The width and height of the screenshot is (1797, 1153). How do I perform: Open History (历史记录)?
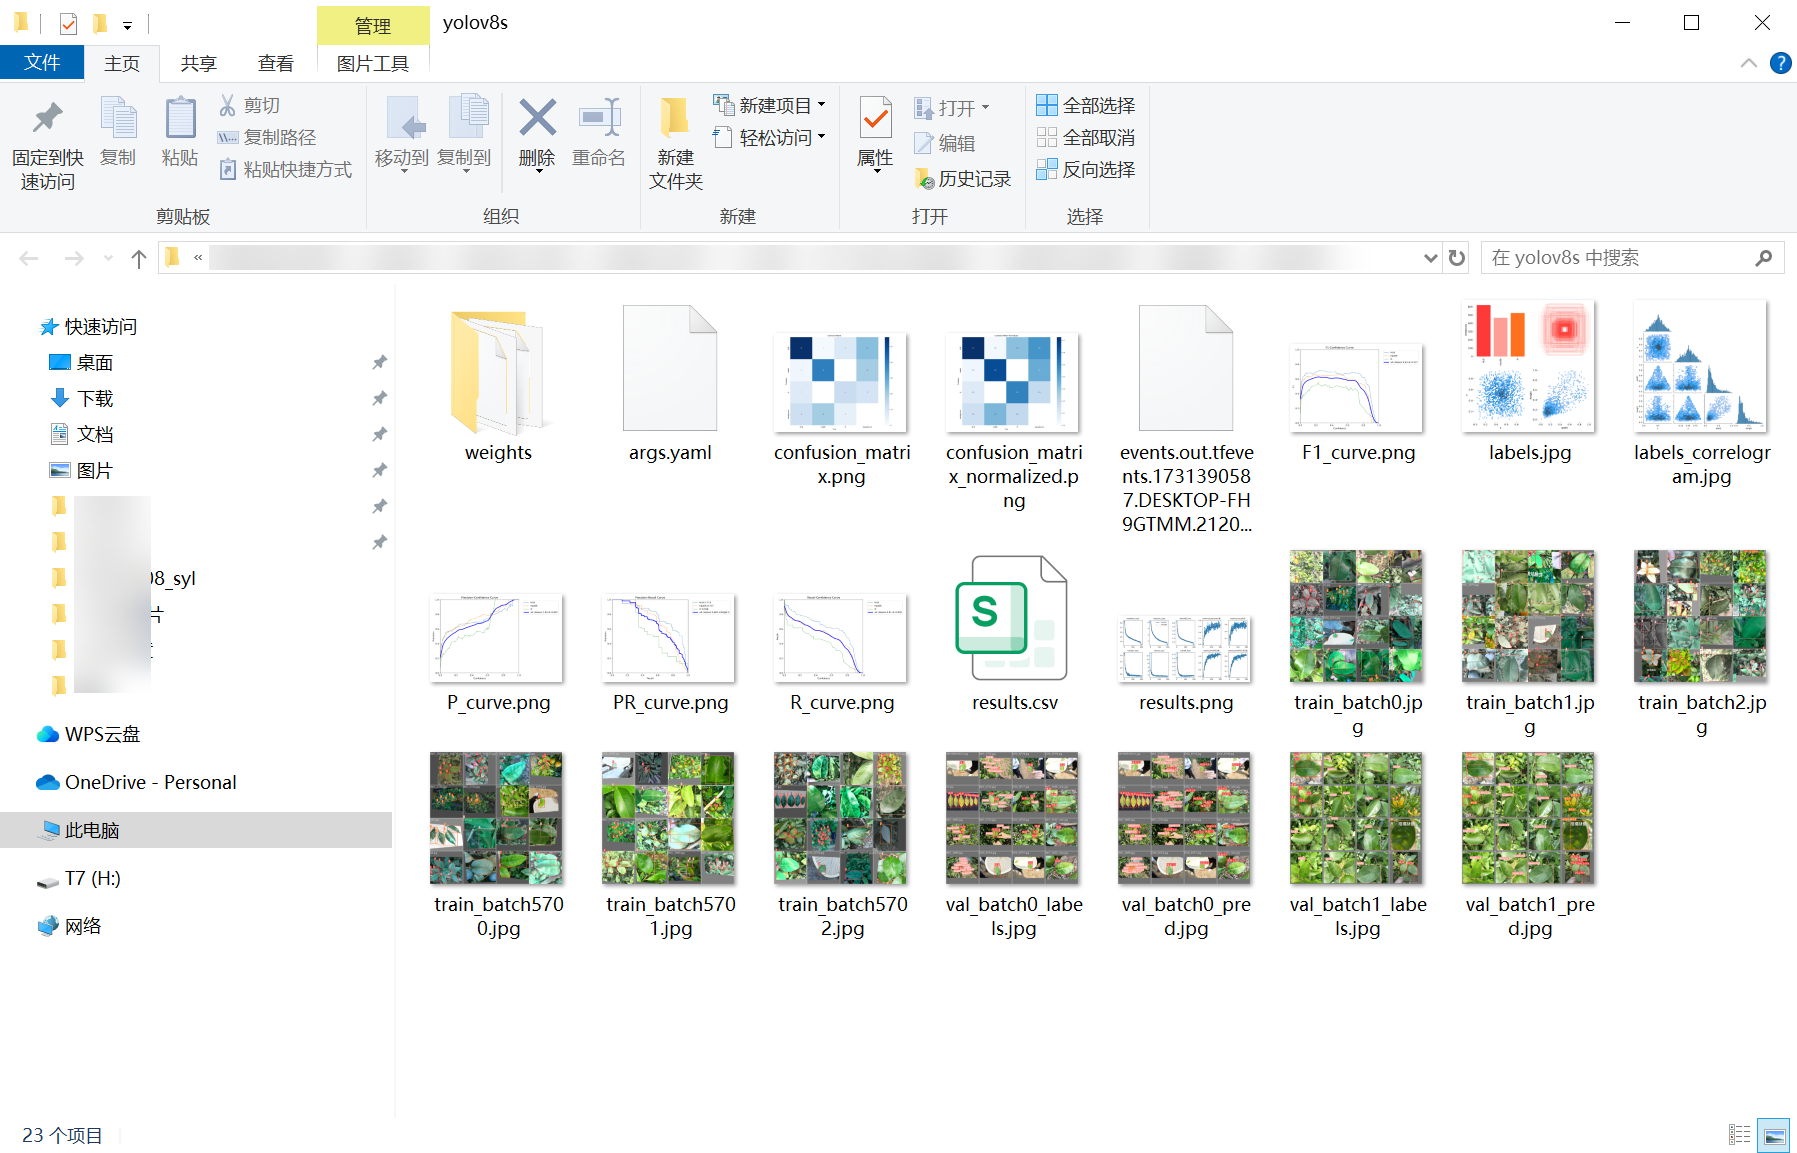963,179
